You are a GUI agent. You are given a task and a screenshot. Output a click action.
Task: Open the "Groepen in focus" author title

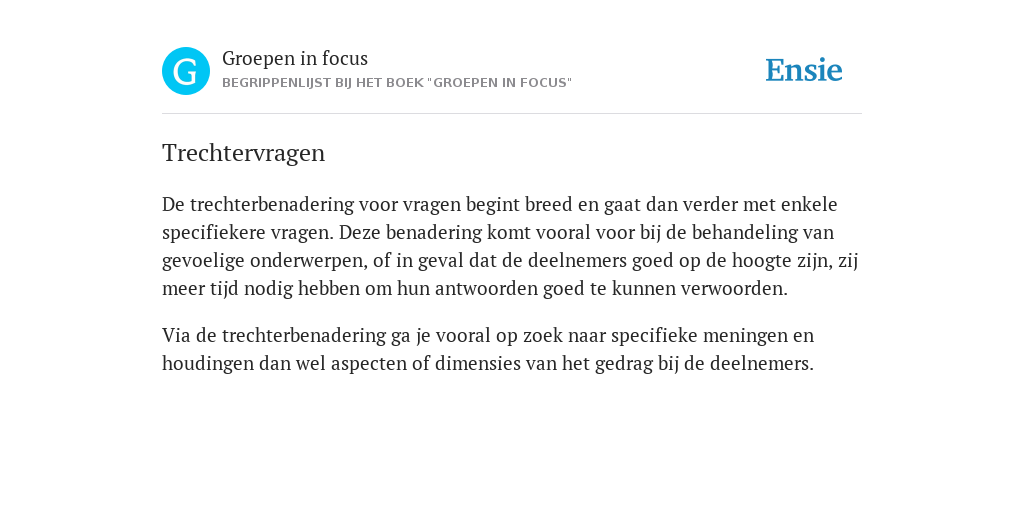click(295, 59)
